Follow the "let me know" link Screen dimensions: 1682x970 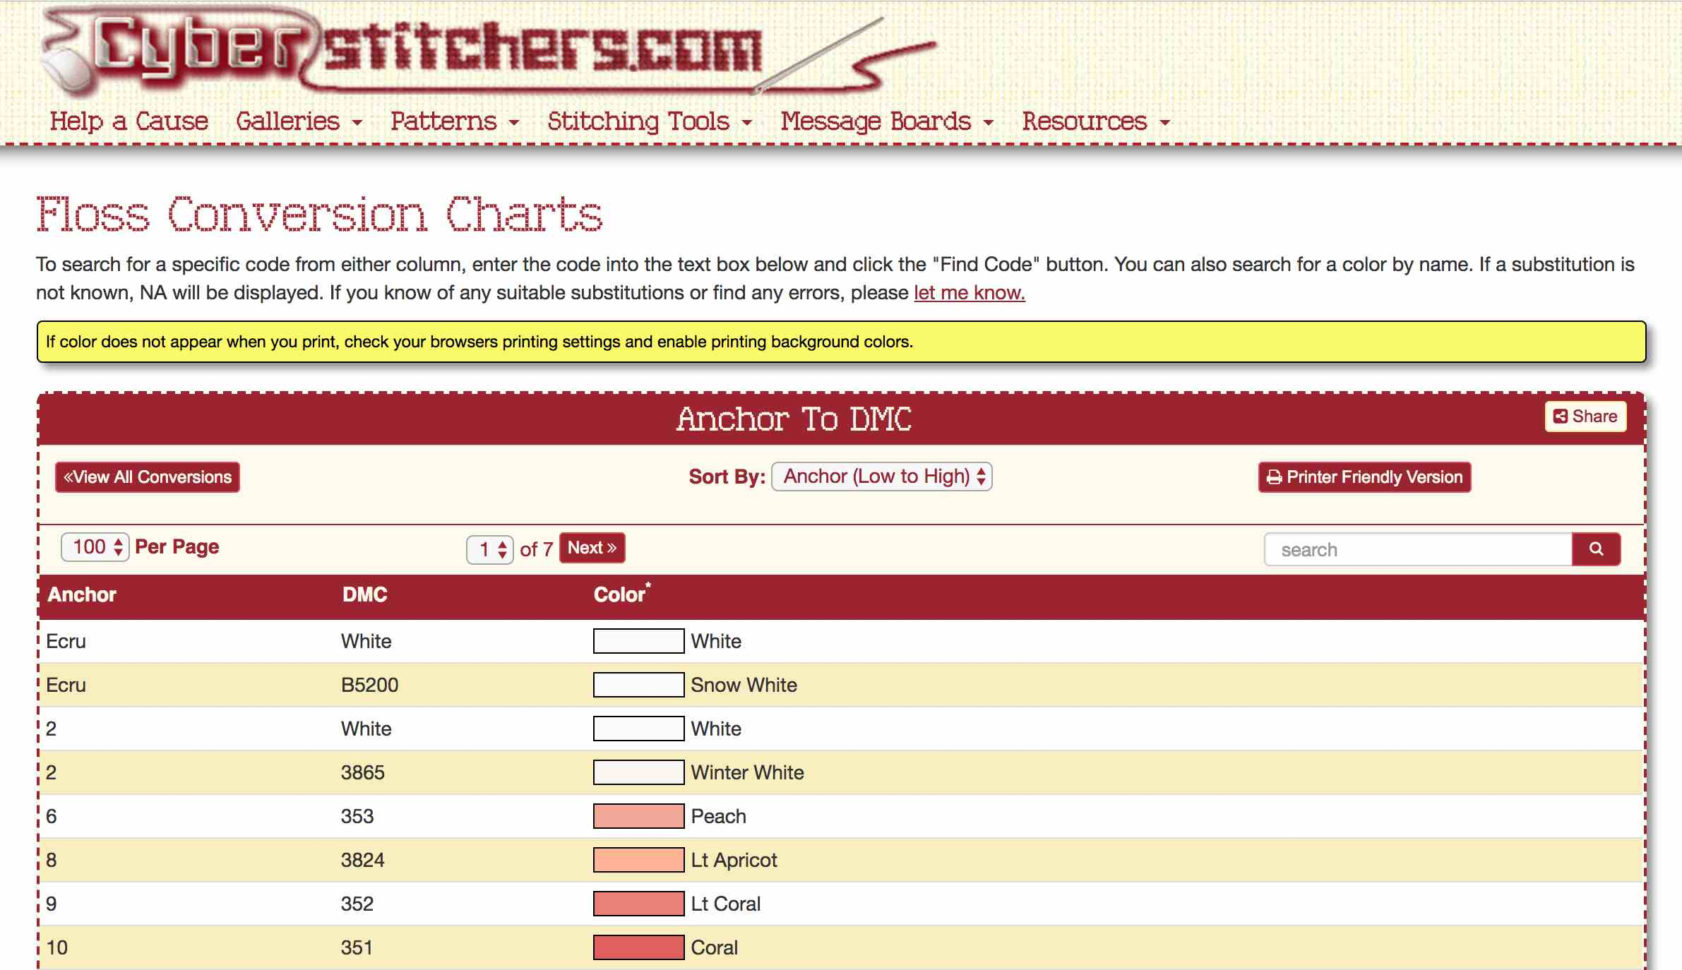pyautogui.click(x=969, y=293)
